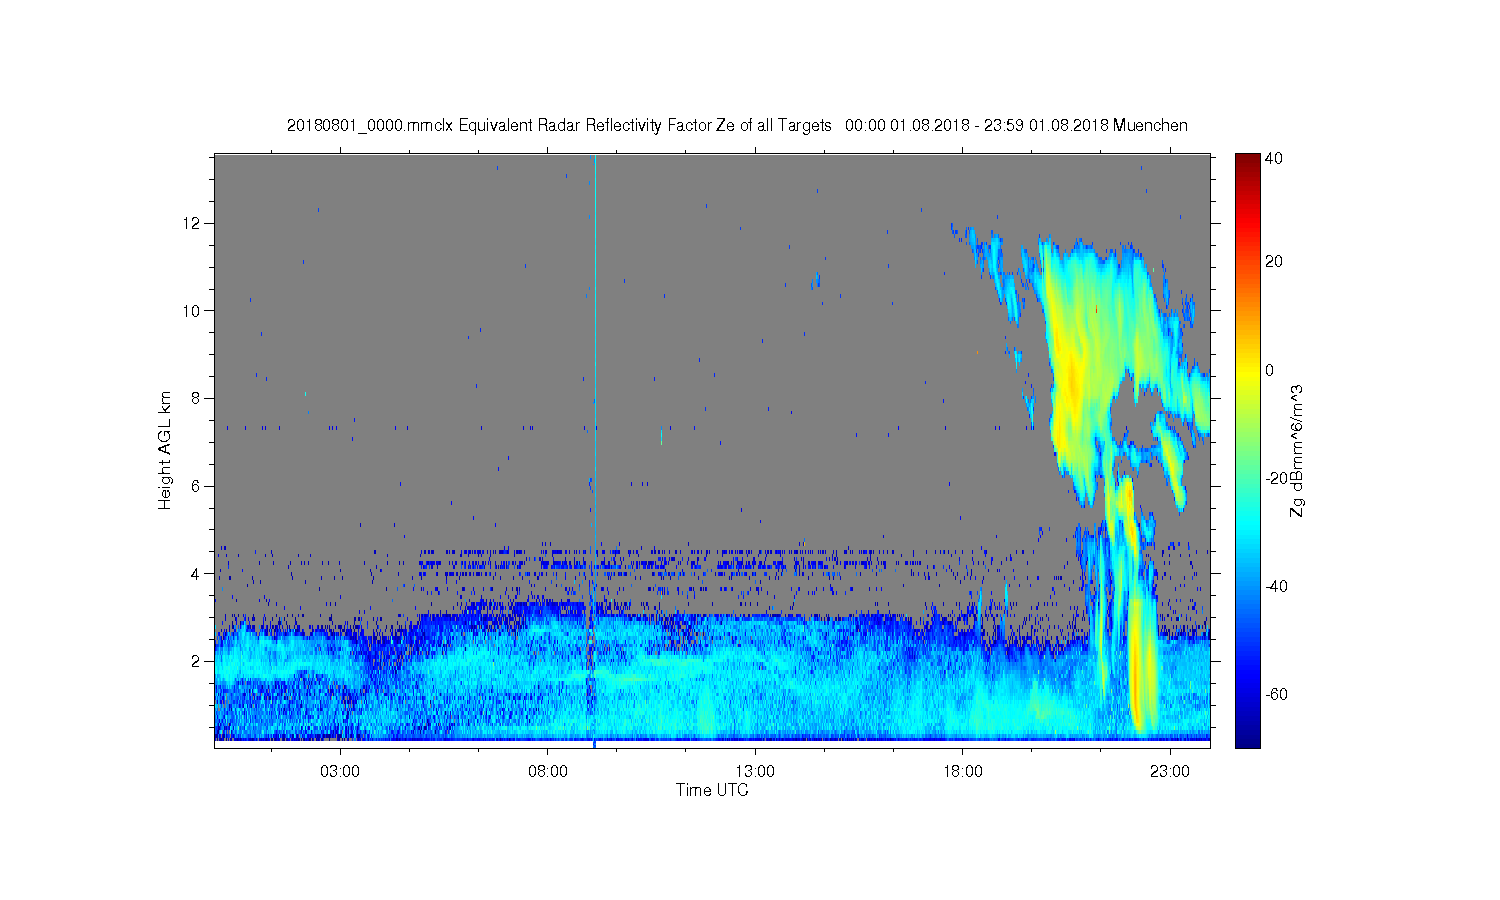
Task: Click the '18:00' time tick label
Action: point(963,772)
